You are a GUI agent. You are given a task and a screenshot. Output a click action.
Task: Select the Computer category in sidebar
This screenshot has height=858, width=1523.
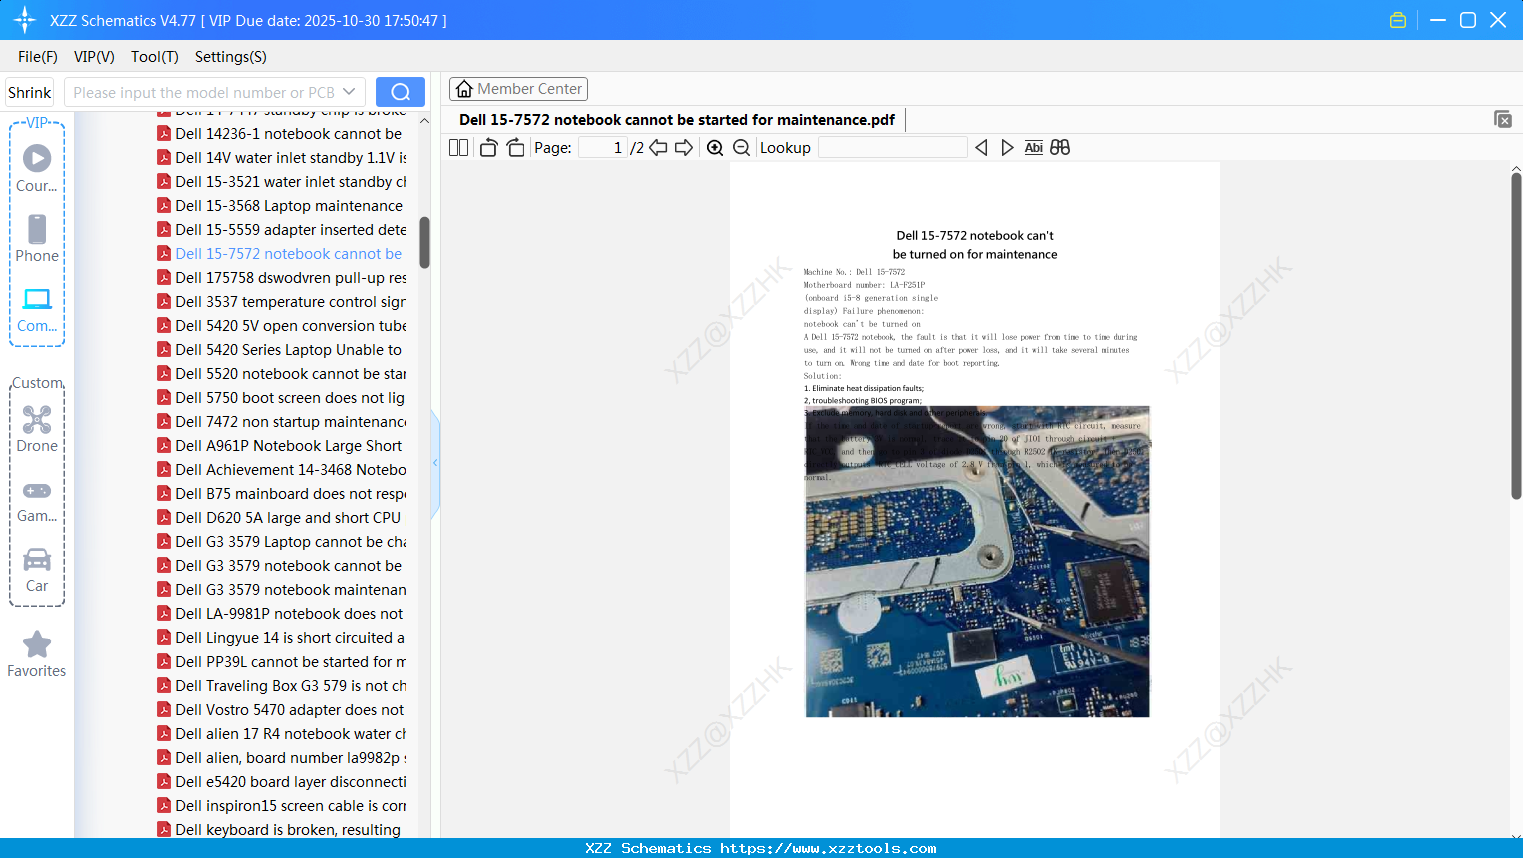tap(37, 309)
